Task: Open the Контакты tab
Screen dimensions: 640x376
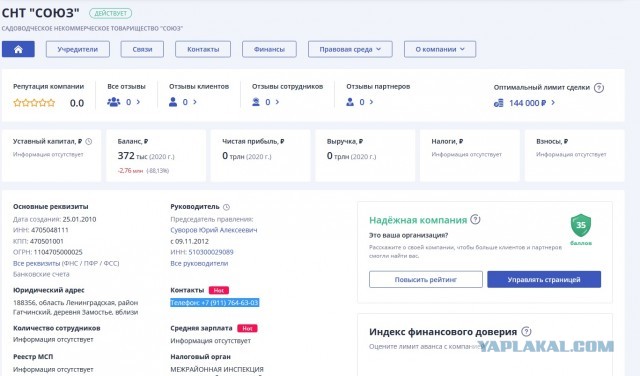Action: pyautogui.click(x=203, y=49)
